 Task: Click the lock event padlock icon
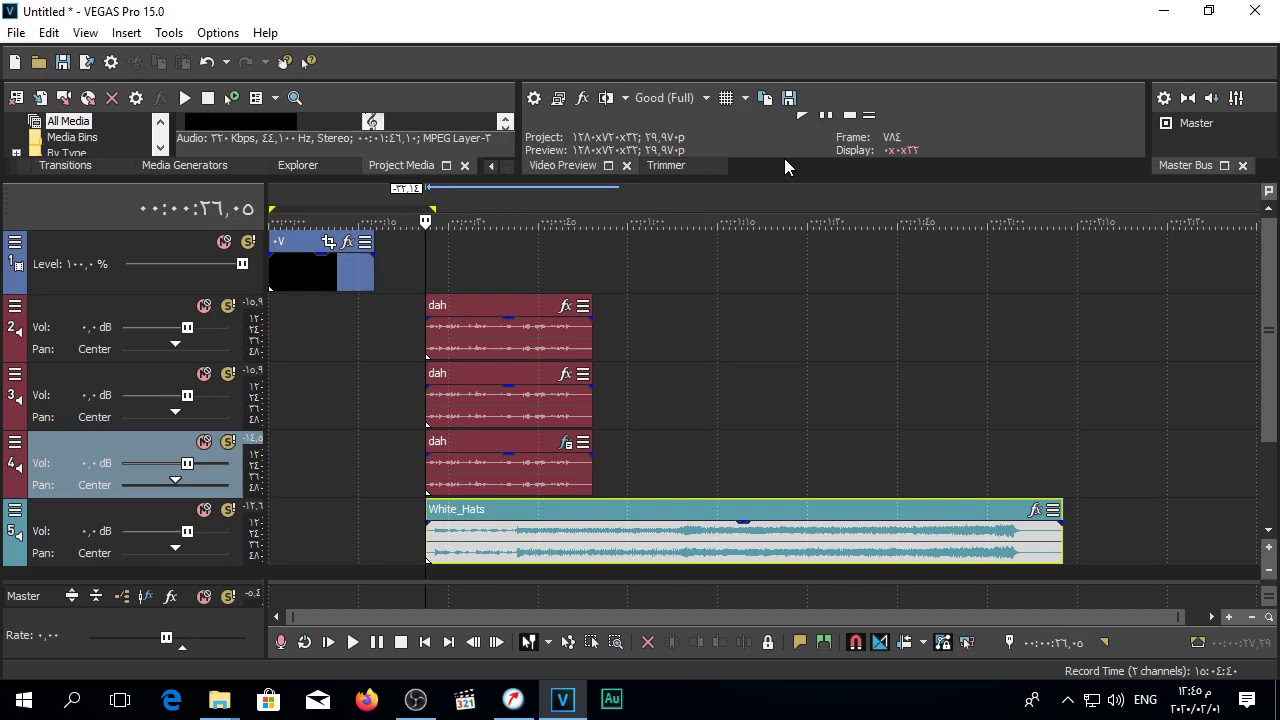pyautogui.click(x=768, y=642)
